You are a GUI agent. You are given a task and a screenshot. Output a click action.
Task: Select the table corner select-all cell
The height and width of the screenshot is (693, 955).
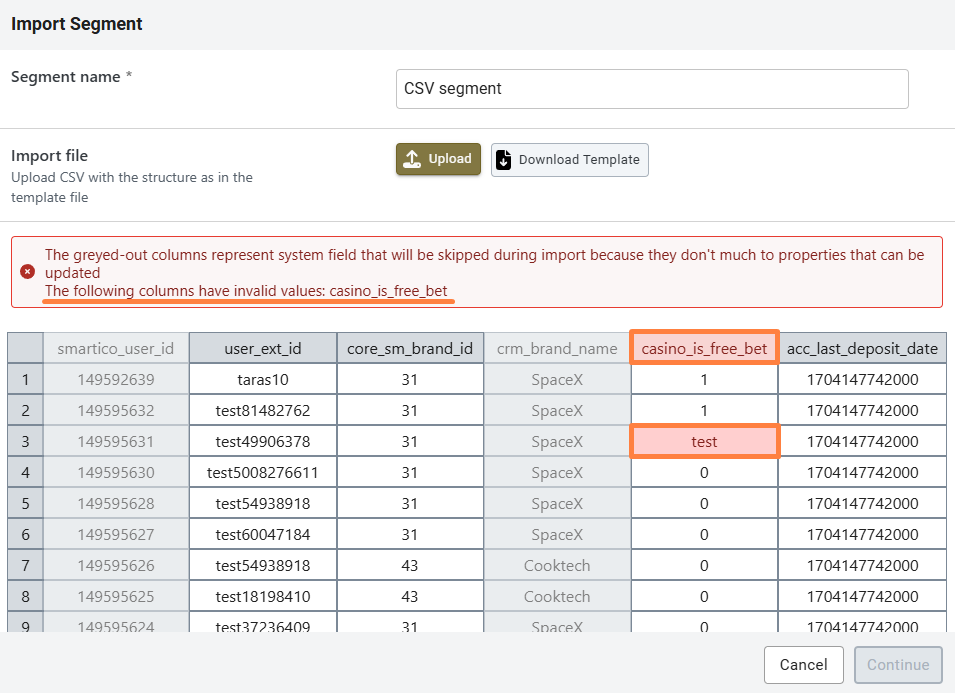[25, 348]
